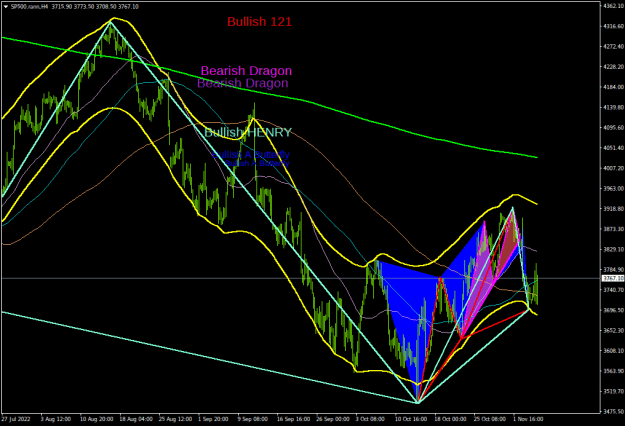The image size is (625, 426).
Task: Click the 3608.10 price scale value
Action: 613,351
